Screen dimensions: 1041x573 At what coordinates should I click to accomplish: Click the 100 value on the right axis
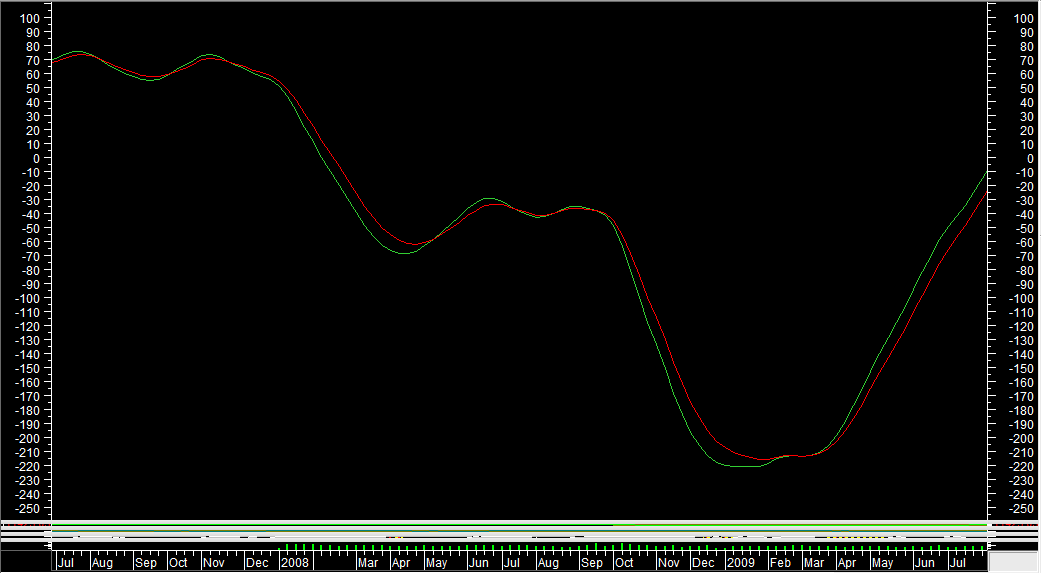coord(1023,19)
